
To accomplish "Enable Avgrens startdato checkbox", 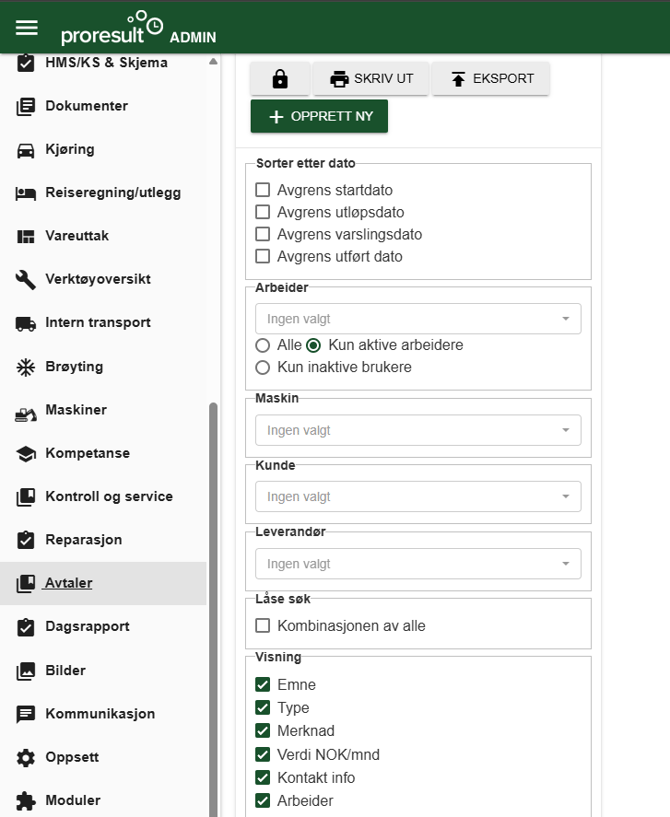I will click(263, 190).
